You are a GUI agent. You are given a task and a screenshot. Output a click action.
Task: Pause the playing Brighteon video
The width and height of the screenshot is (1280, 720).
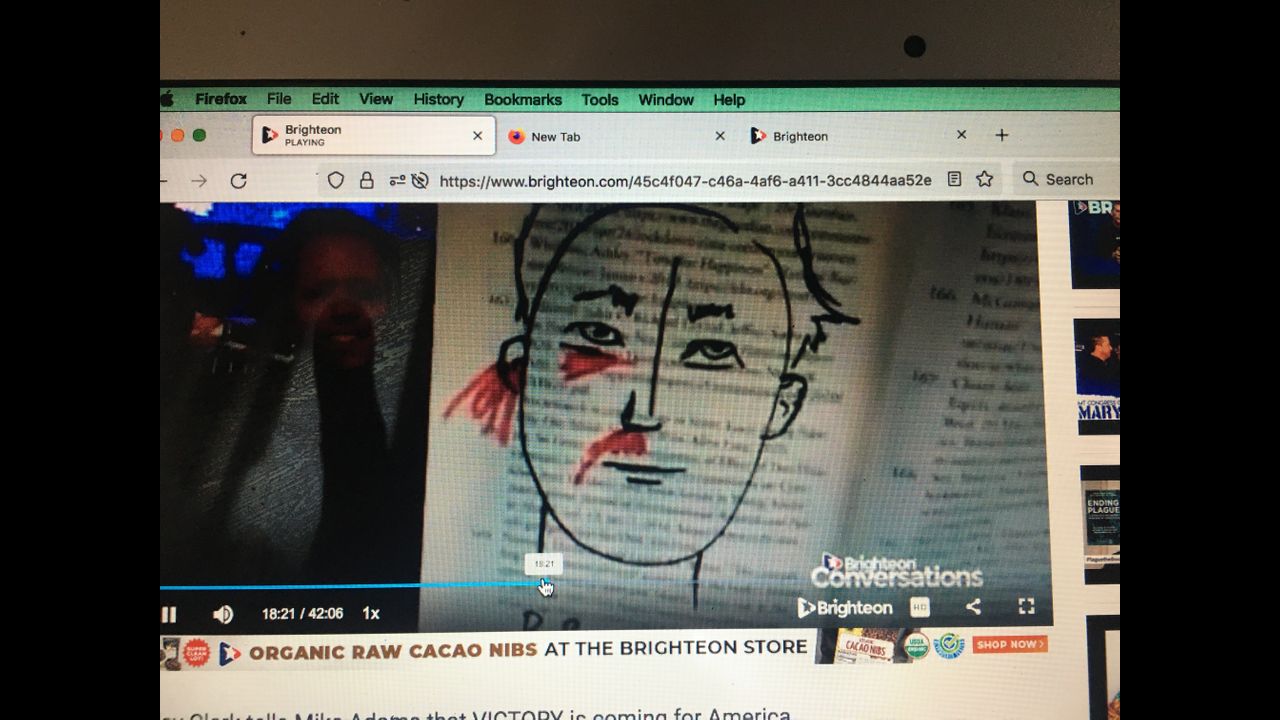pos(169,614)
